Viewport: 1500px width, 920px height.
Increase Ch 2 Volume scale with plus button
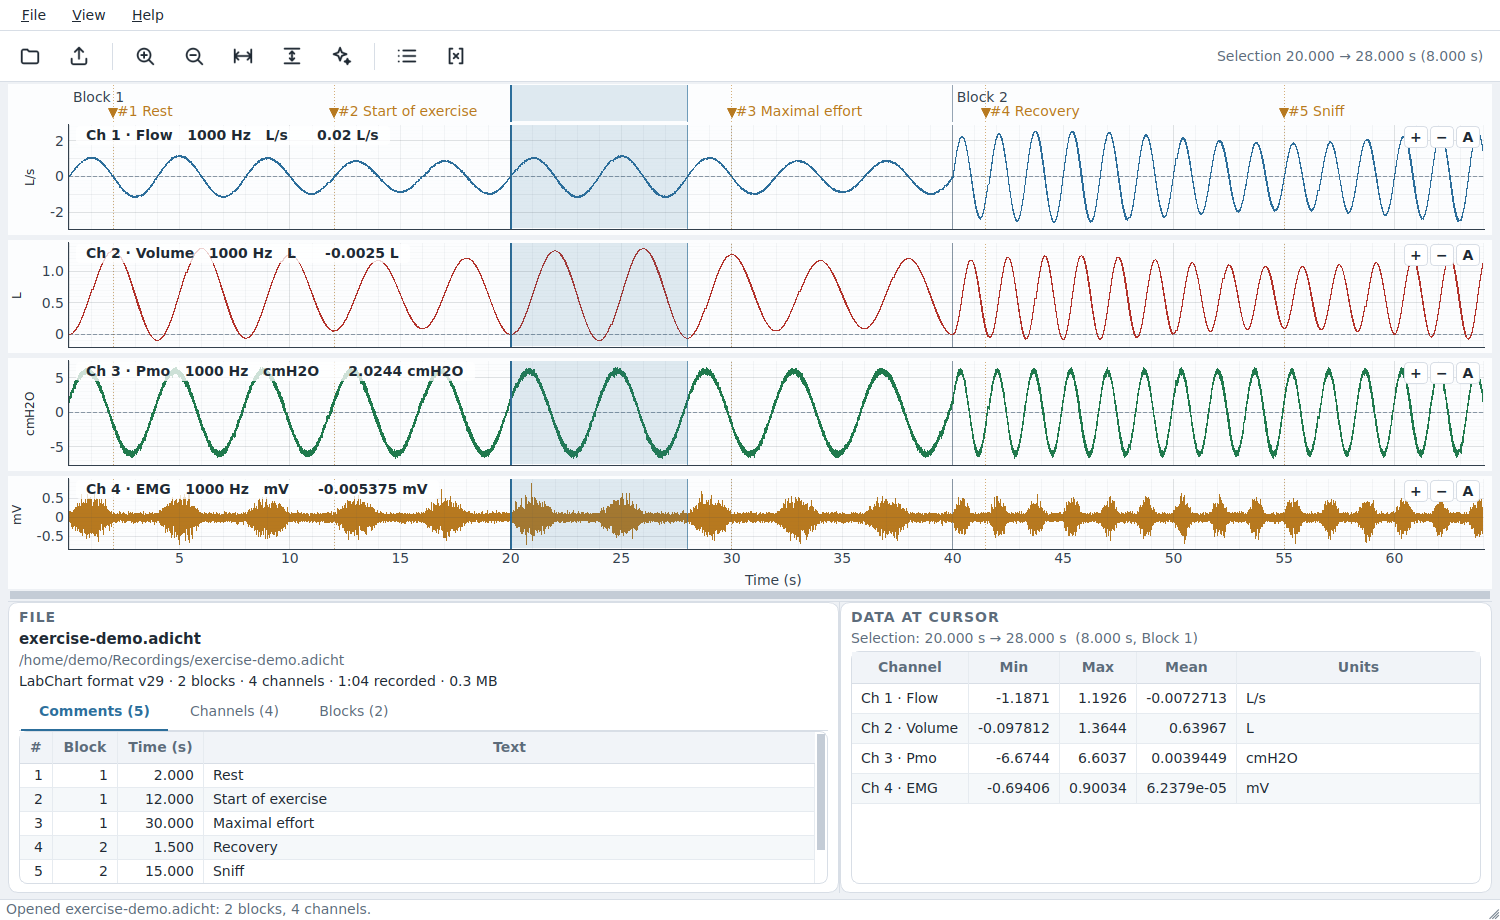(x=1416, y=255)
